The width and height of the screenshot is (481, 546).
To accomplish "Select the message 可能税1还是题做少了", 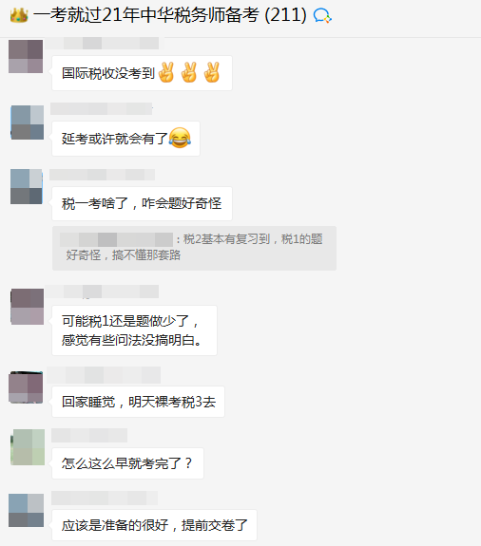I will [134, 330].
